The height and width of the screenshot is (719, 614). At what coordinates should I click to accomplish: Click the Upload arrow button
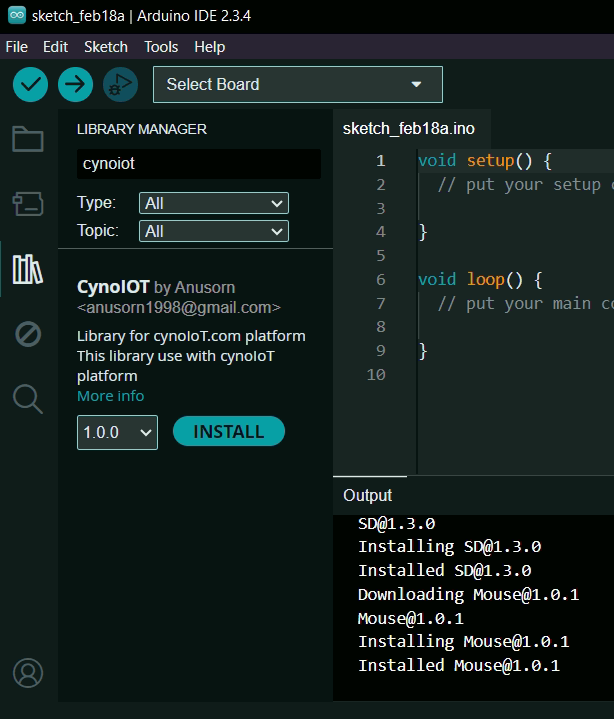tap(75, 85)
